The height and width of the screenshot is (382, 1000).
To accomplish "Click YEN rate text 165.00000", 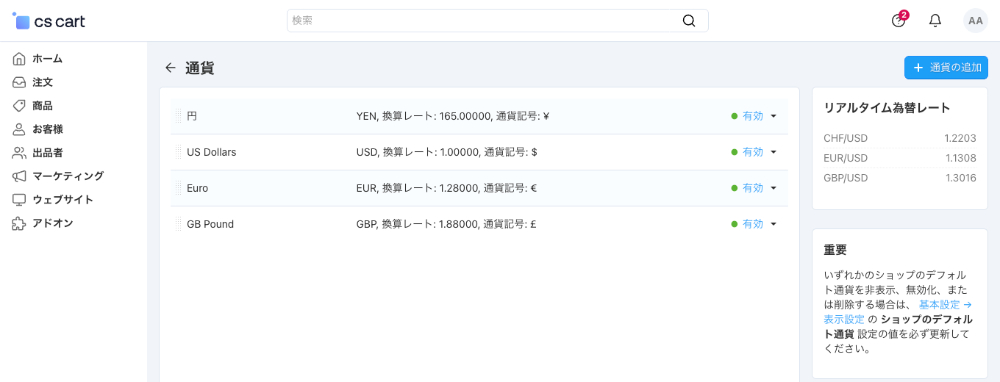I will click(465, 116).
